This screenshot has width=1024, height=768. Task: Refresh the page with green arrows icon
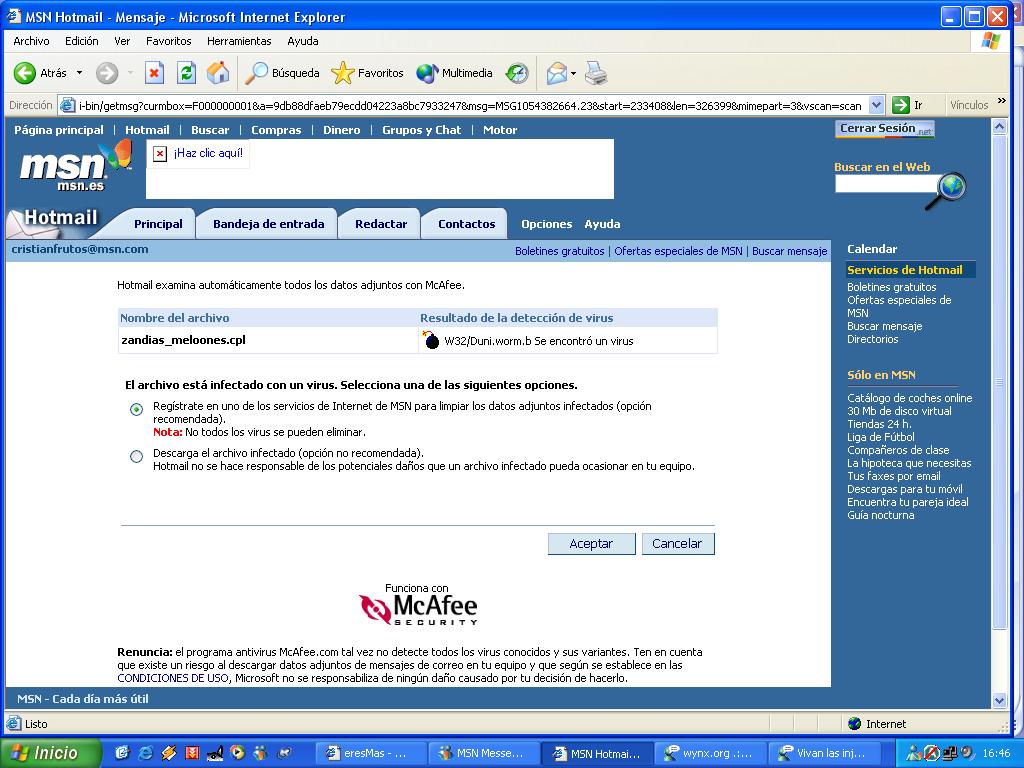click(186, 73)
